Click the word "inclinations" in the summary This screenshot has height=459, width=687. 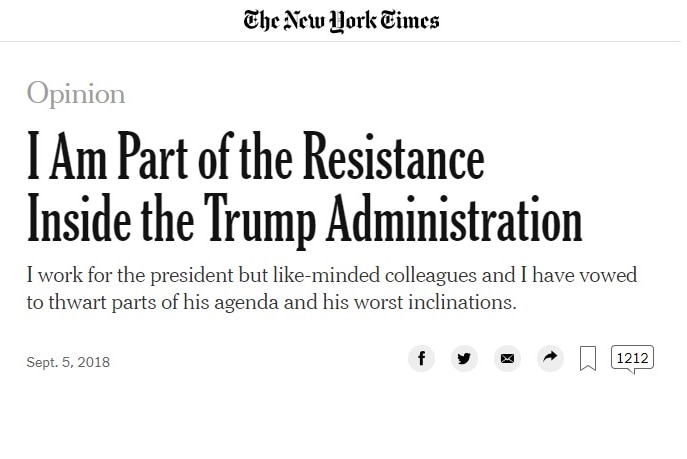pos(462,302)
